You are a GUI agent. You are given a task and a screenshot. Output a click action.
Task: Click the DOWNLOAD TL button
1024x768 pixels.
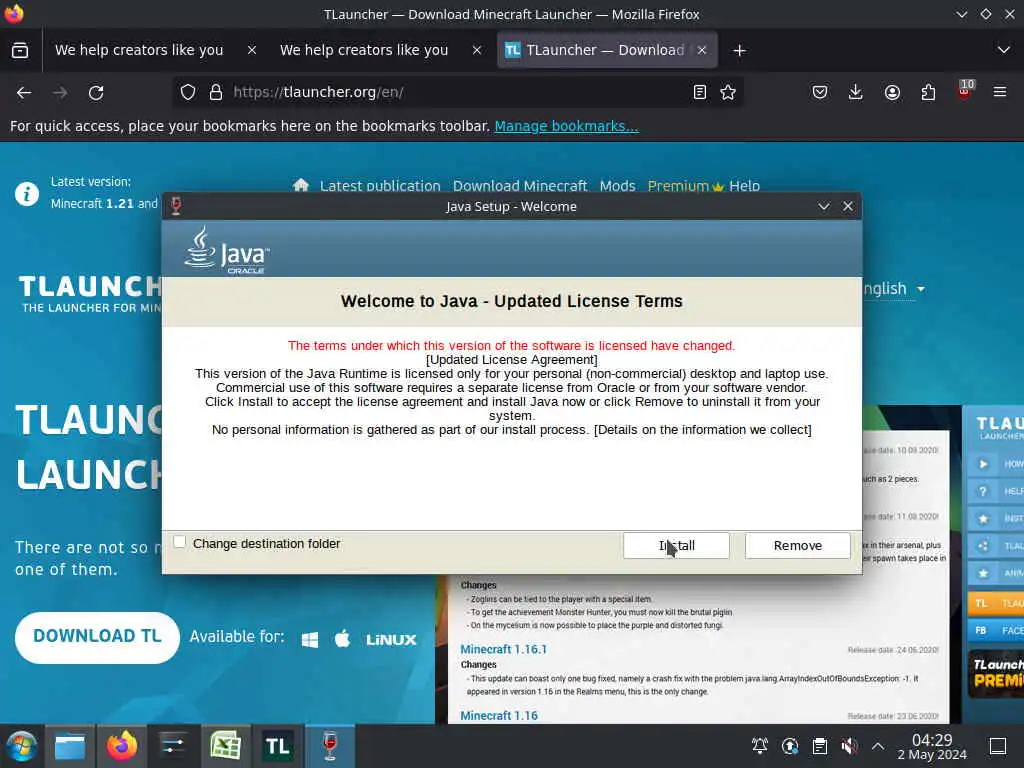97,637
